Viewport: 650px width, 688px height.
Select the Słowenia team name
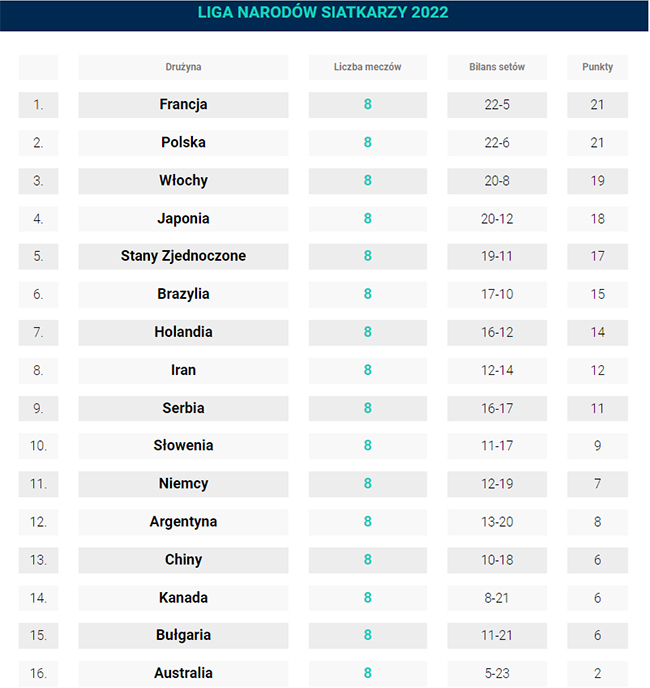183,446
